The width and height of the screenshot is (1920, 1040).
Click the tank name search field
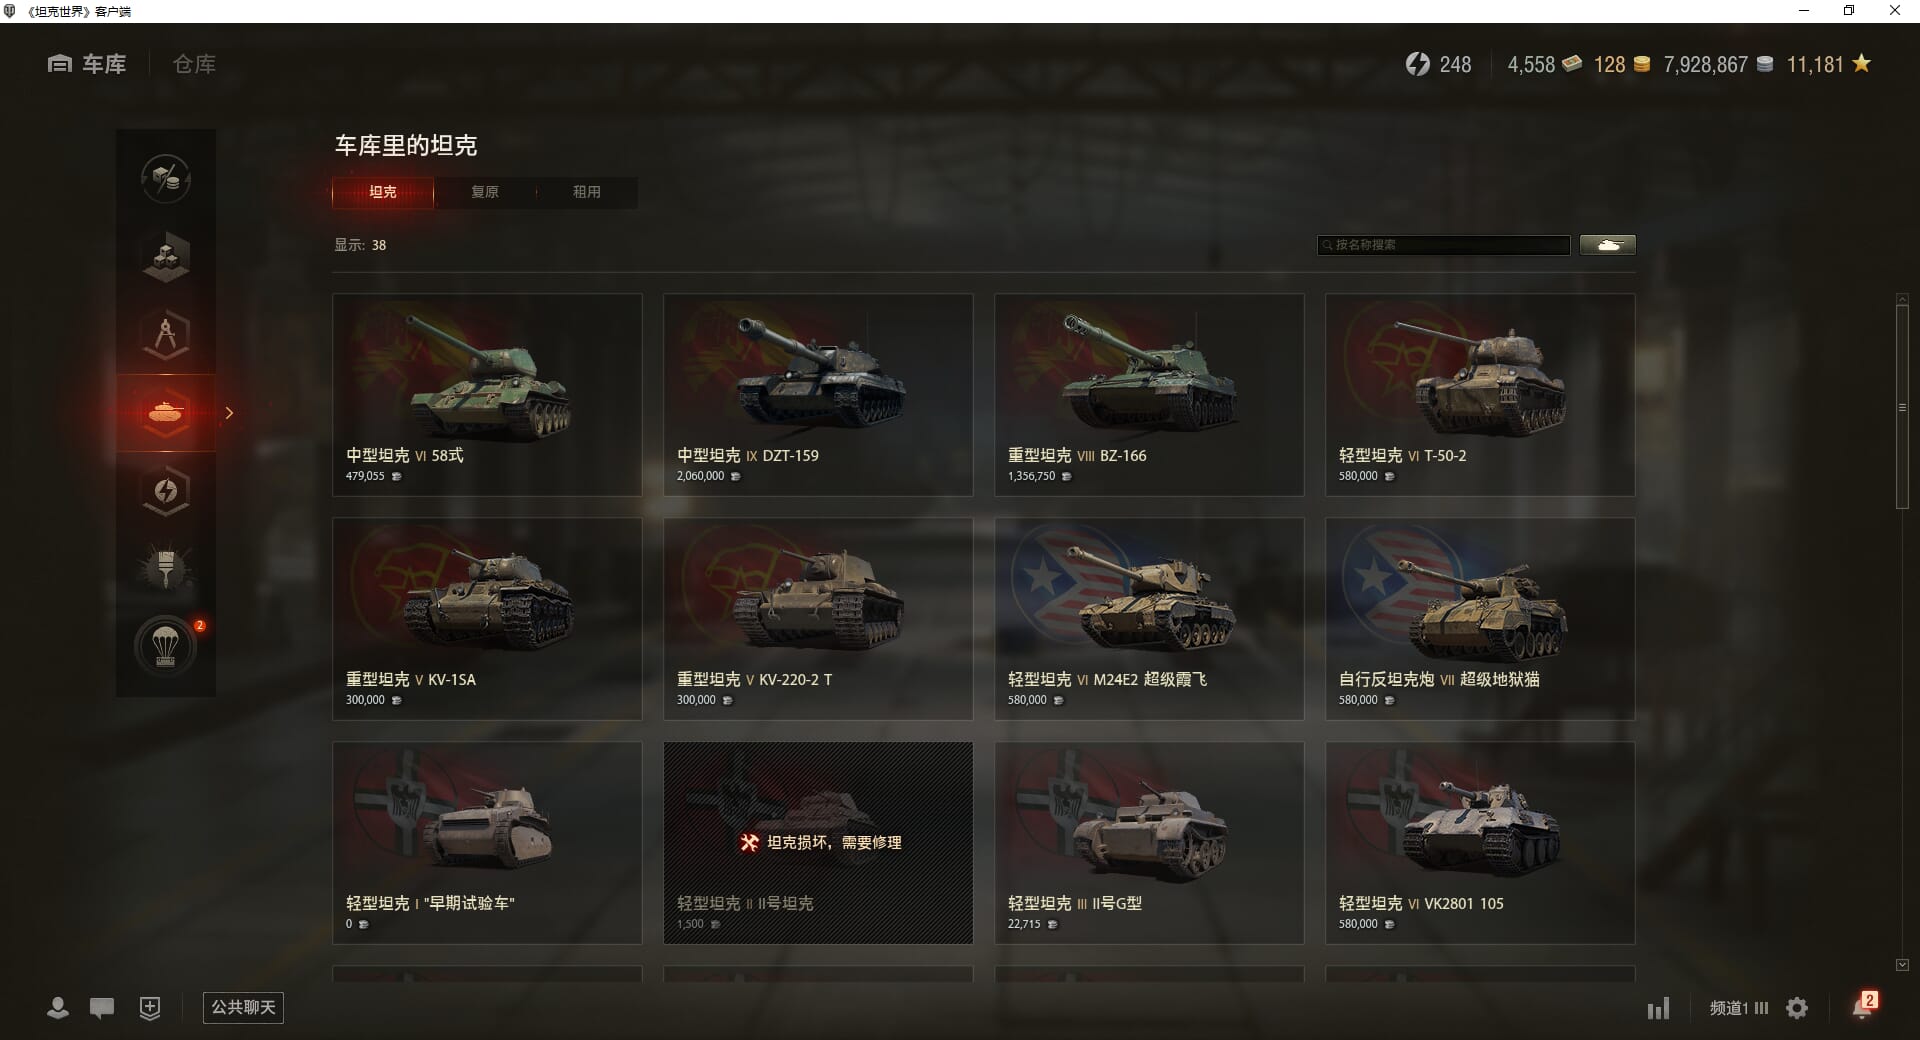(1444, 245)
